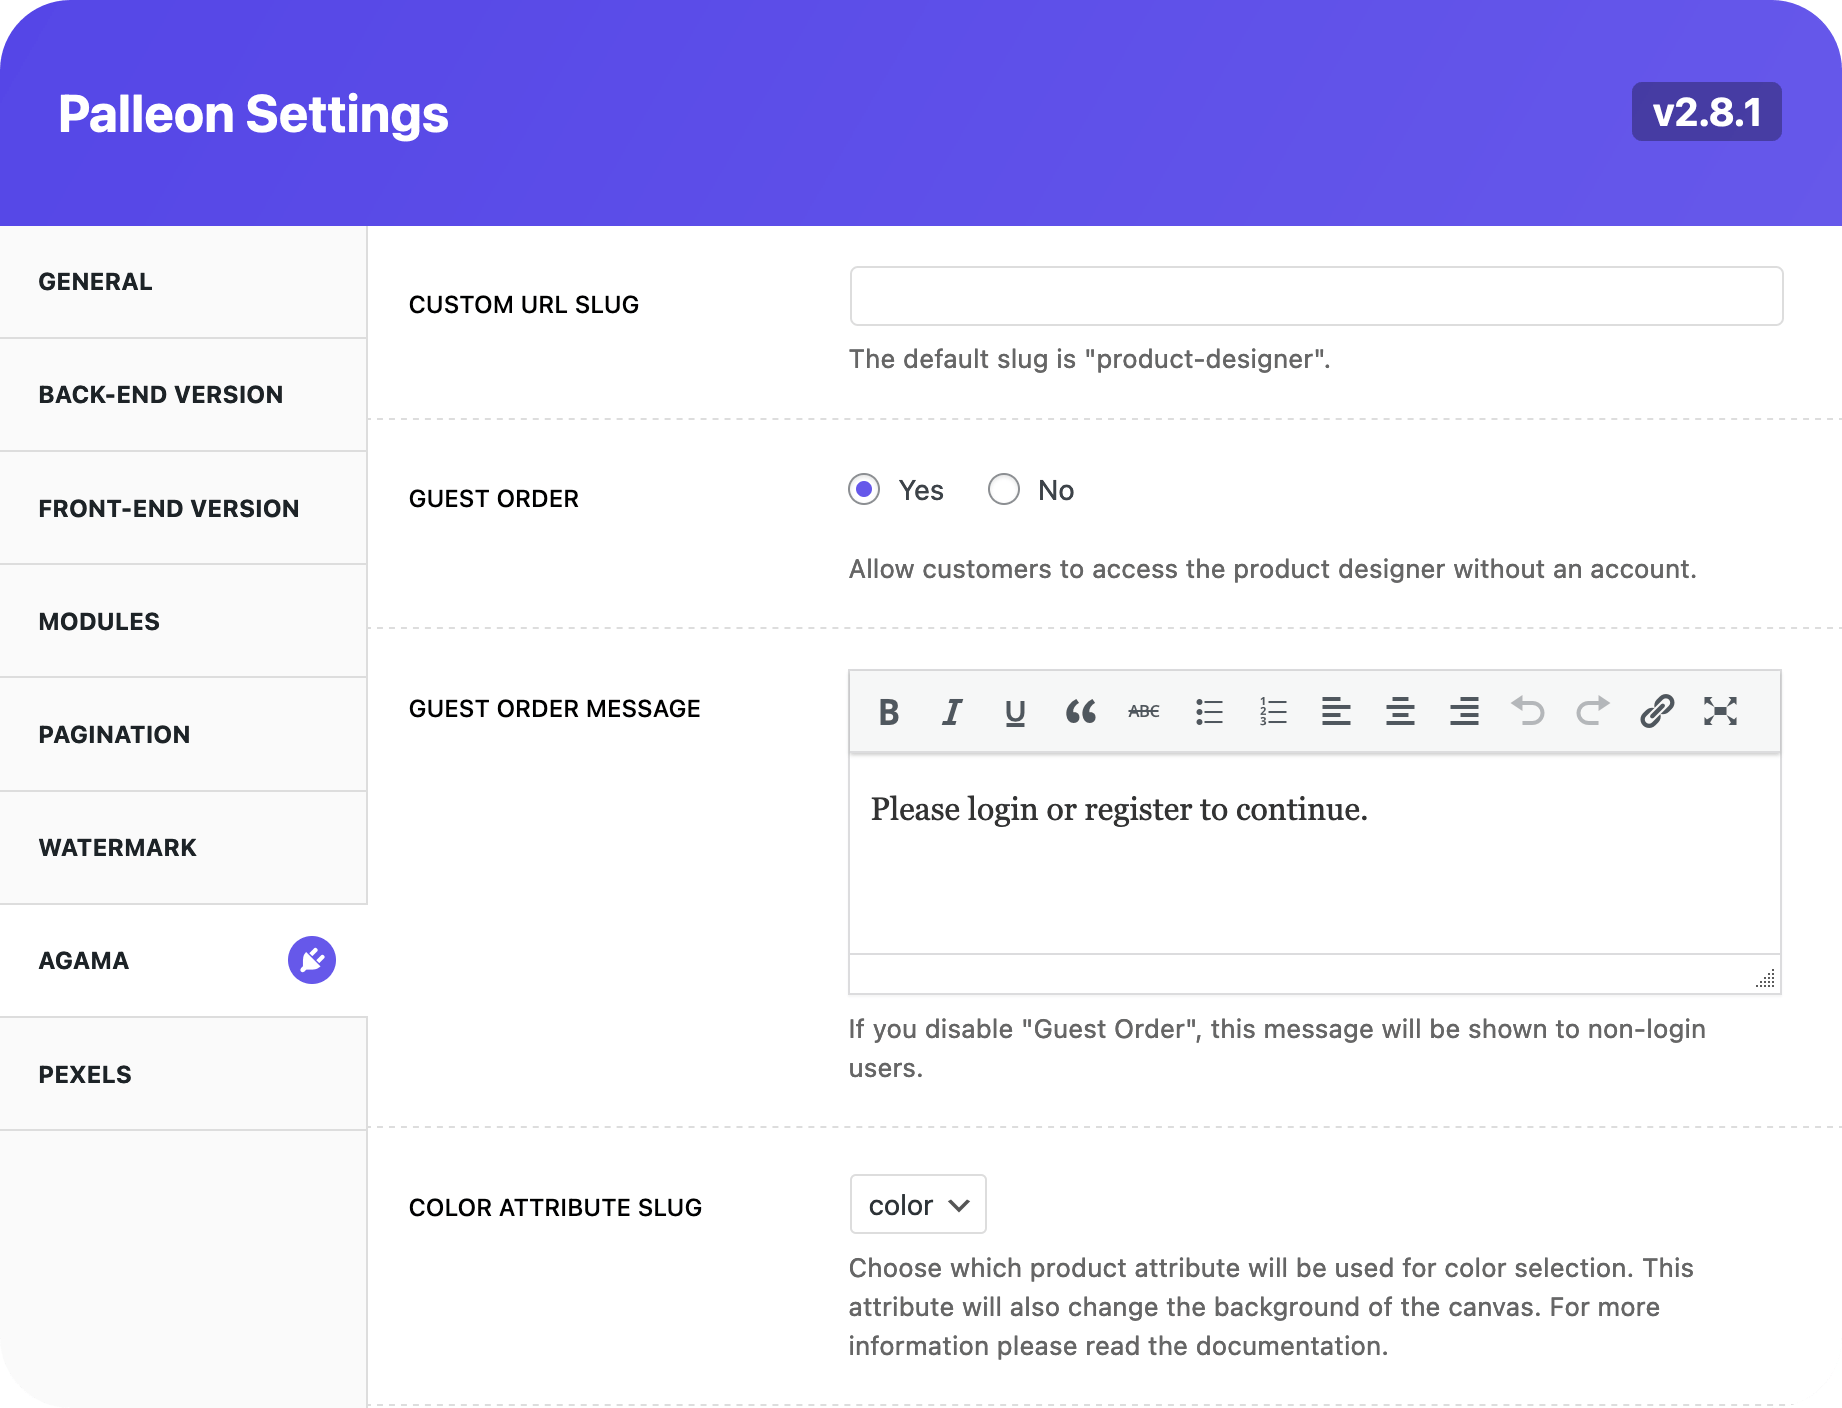Open the Pexels tab
1842x1408 pixels.
[183, 1074]
